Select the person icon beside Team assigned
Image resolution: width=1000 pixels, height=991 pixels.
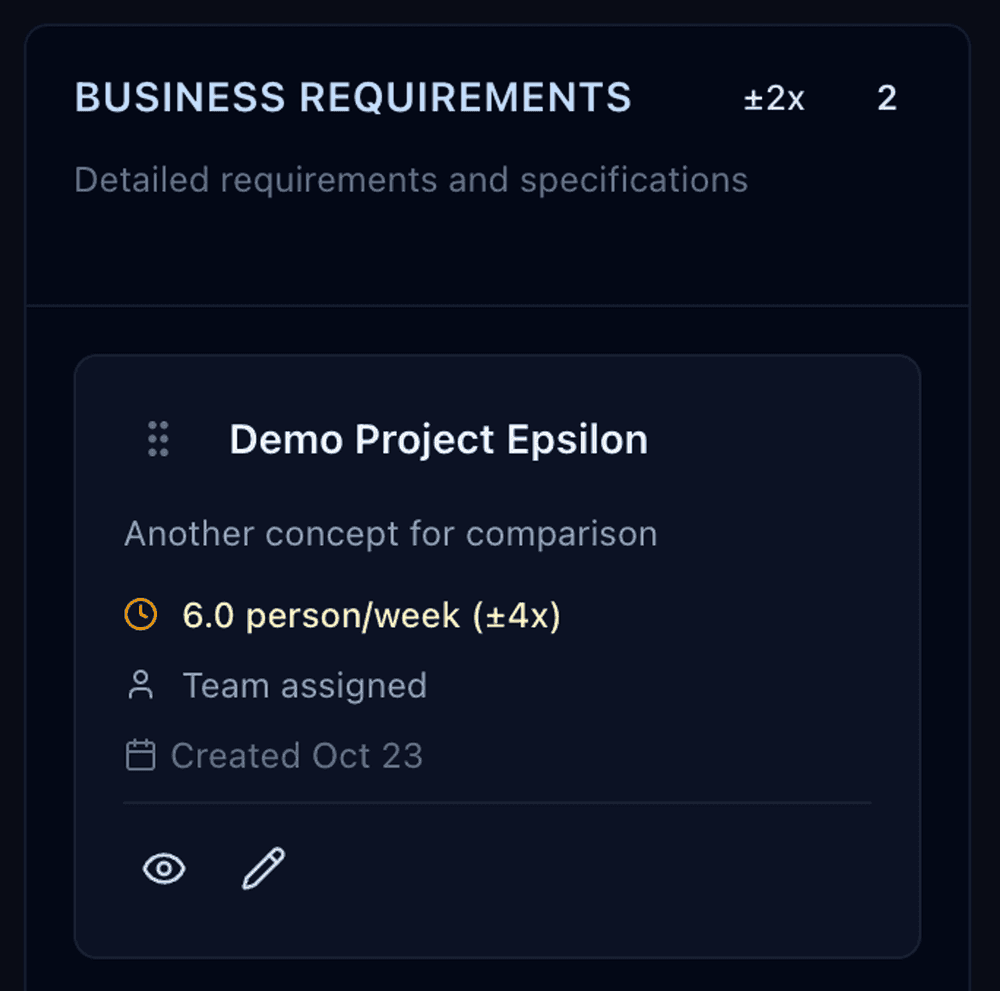[x=141, y=685]
